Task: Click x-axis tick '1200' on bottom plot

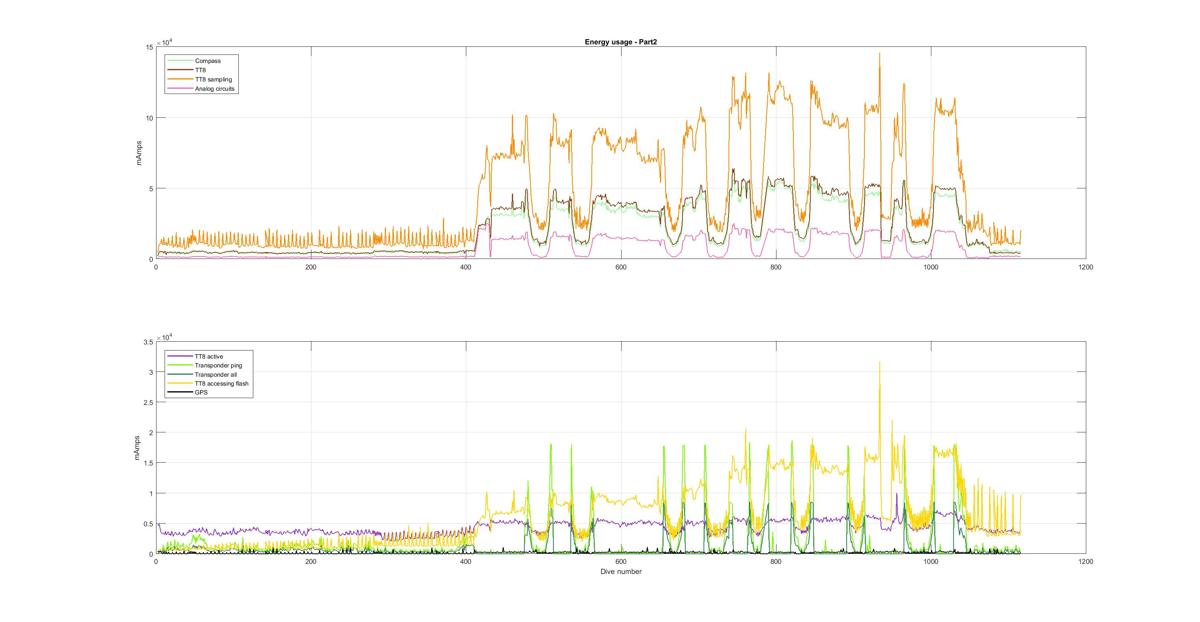Action: coord(1086,562)
